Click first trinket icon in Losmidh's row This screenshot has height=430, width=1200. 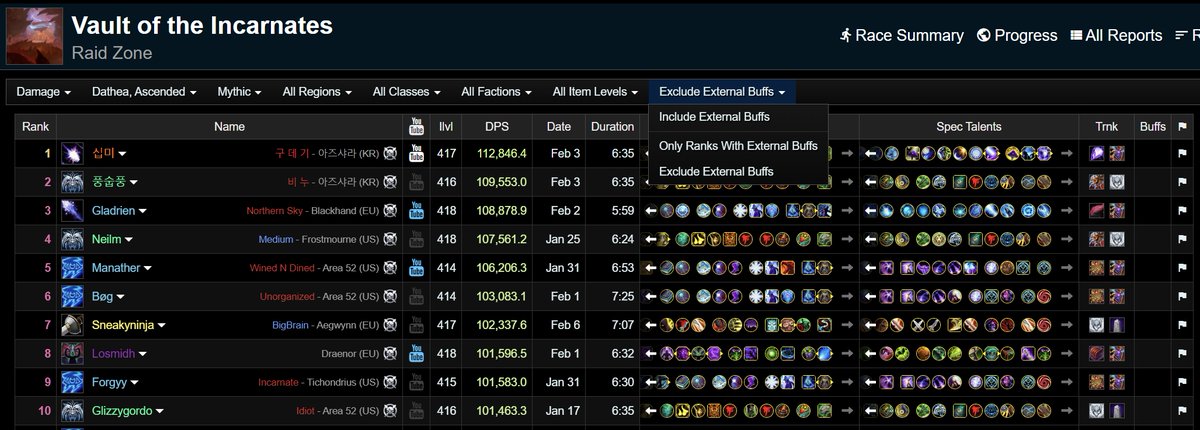1097,354
